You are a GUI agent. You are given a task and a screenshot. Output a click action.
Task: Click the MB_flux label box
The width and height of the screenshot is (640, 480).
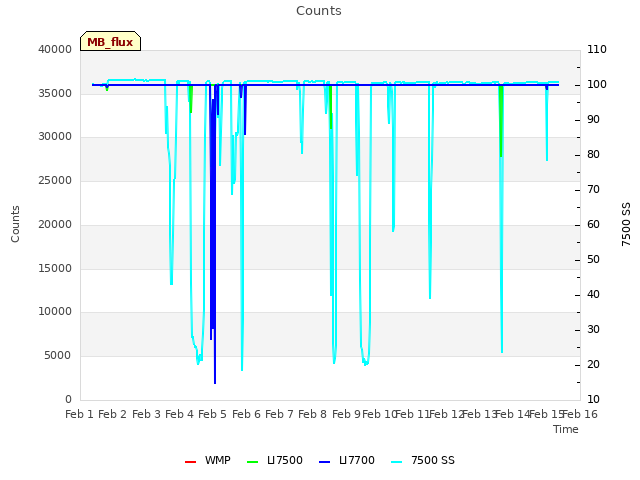coord(110,41)
